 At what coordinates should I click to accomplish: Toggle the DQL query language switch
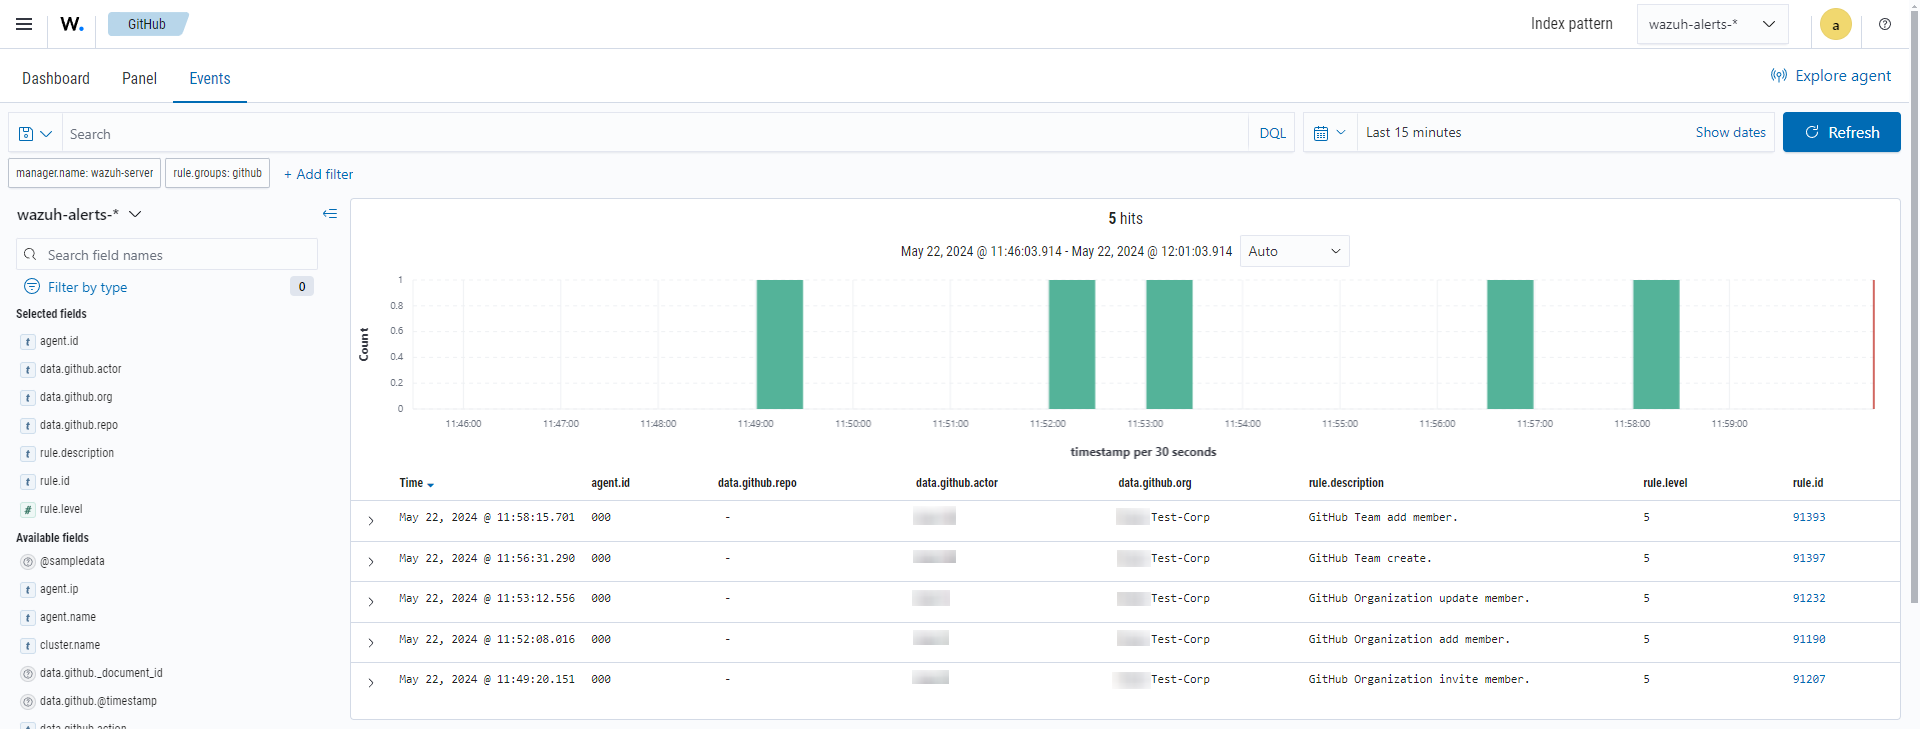tap(1272, 133)
